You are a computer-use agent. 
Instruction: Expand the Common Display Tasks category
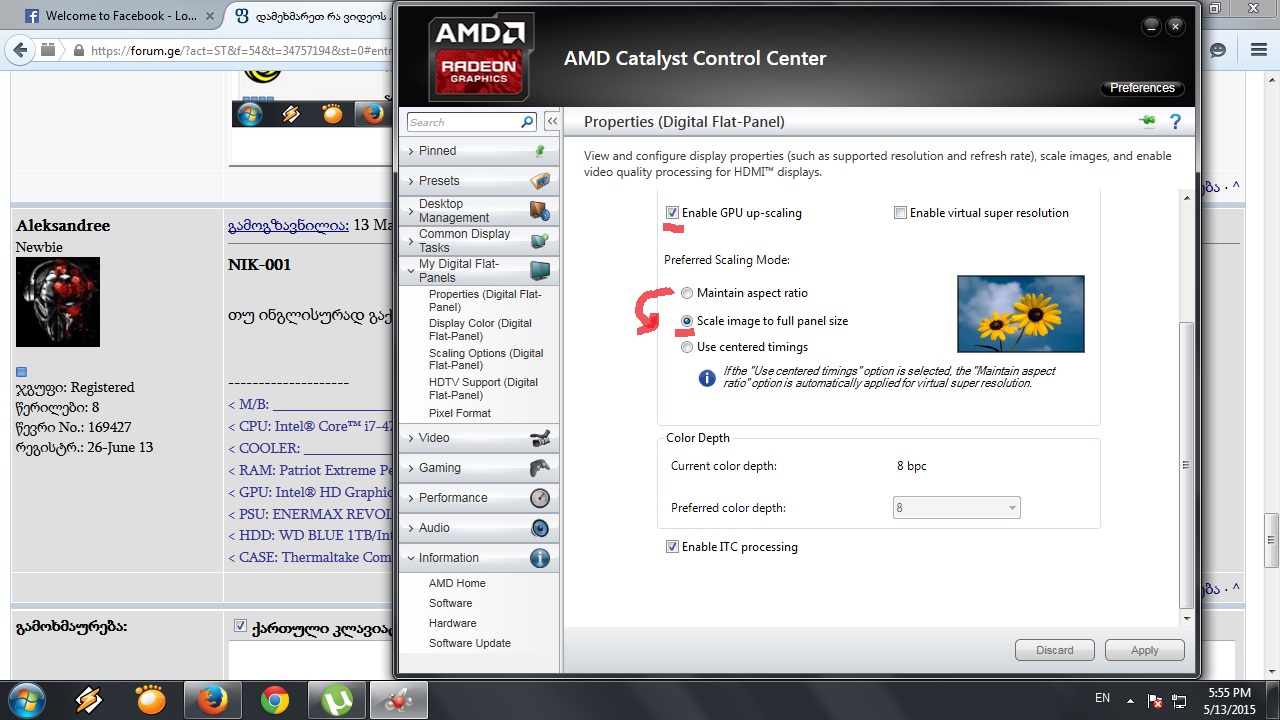pos(411,241)
